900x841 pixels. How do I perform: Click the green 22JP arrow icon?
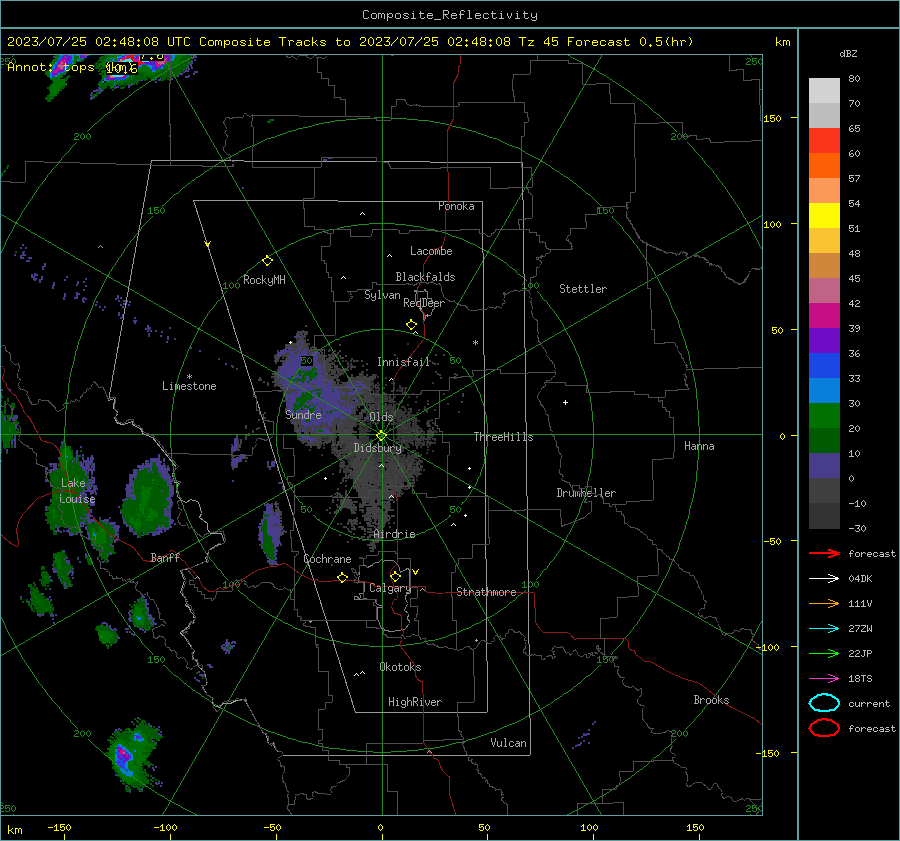(824, 653)
